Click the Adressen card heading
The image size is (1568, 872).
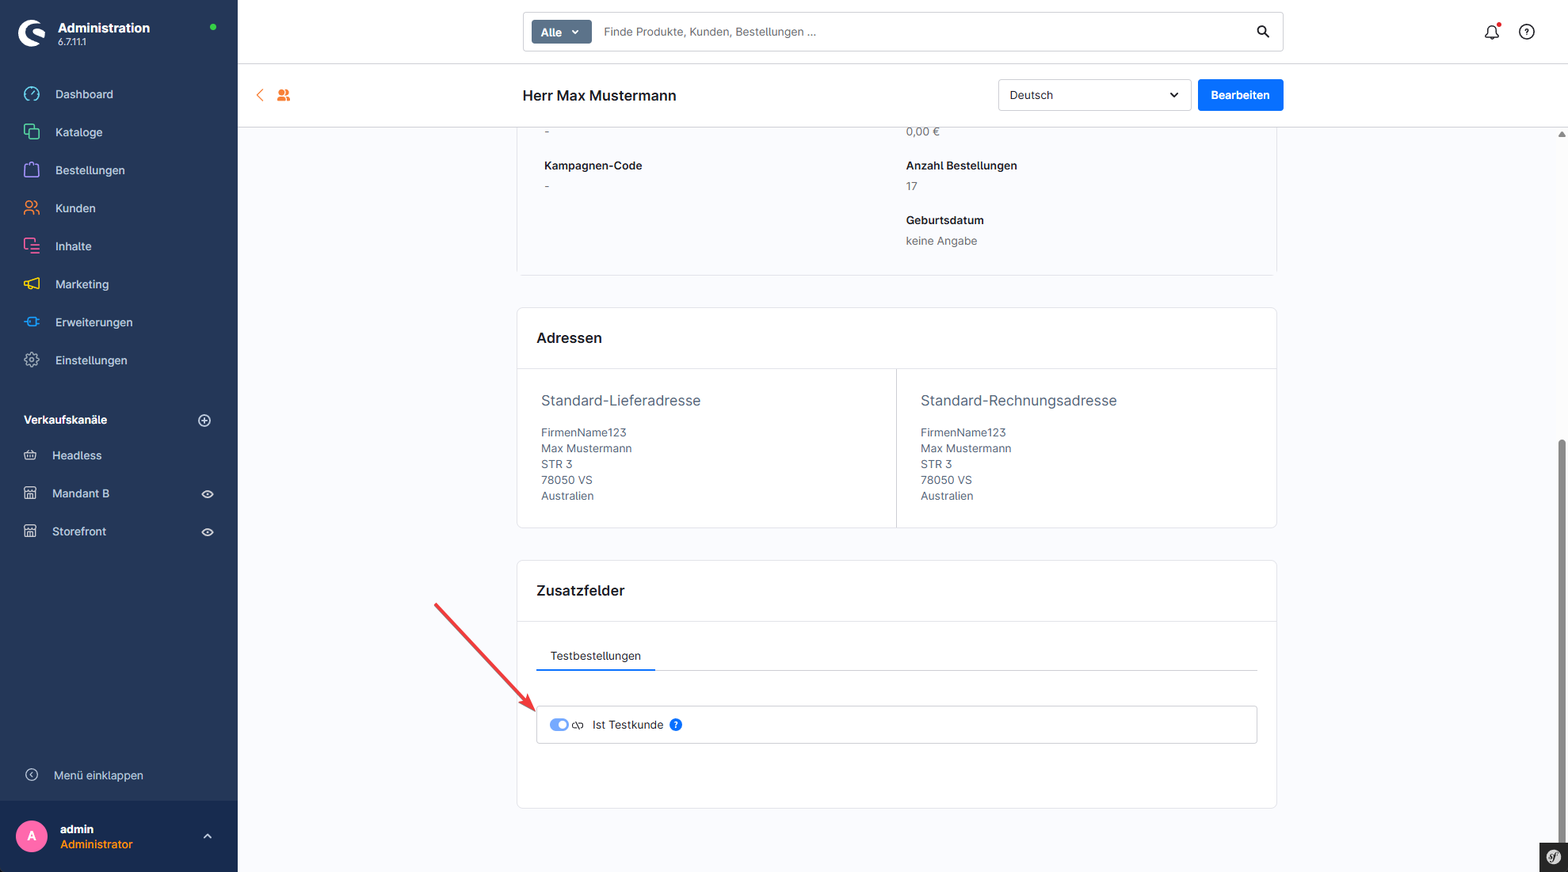(569, 338)
